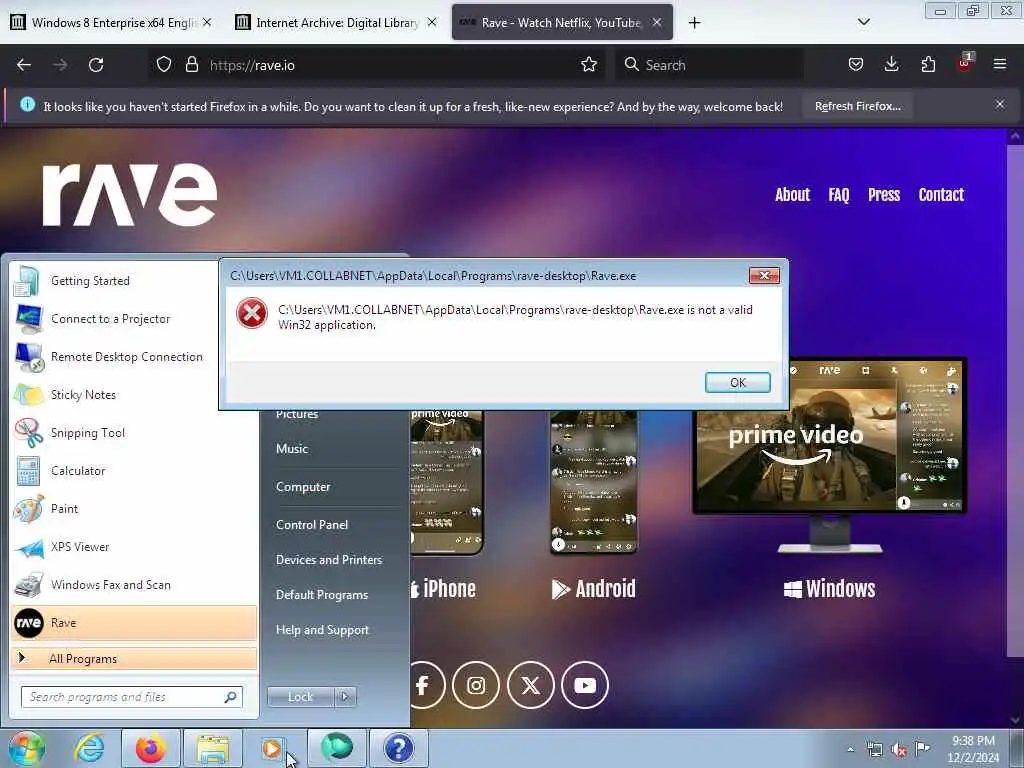This screenshot has width=1024, height=768.
Task: Open Rave's Instagram social icon
Action: [x=476, y=685]
